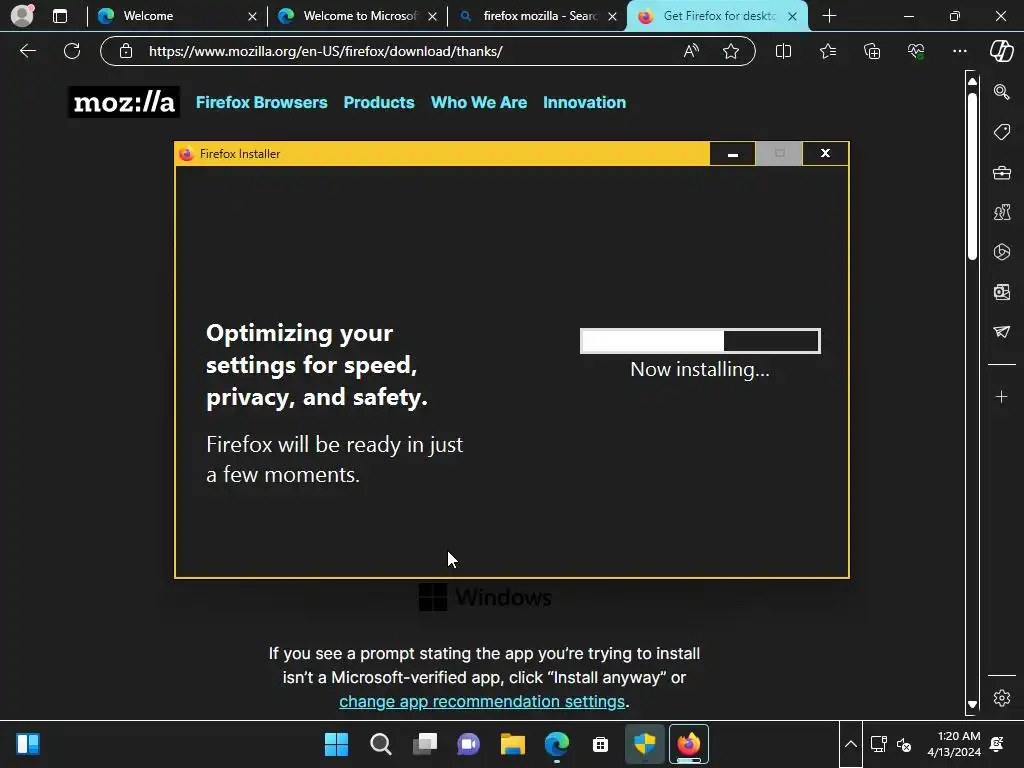Show hidden system tray icons
The width and height of the screenshot is (1024, 768).
(x=850, y=744)
